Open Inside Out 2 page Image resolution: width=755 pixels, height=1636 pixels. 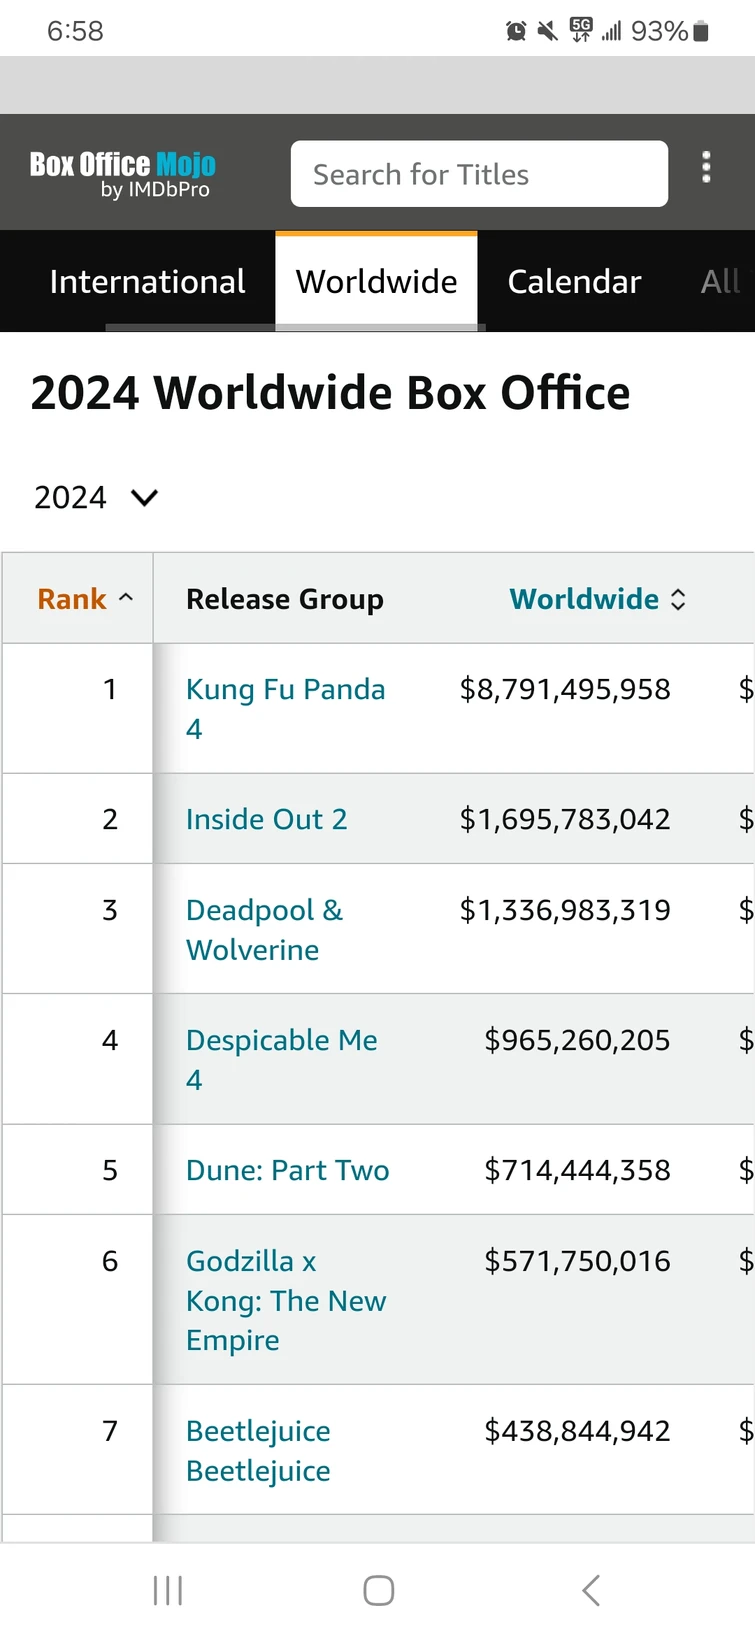pyautogui.click(x=266, y=819)
